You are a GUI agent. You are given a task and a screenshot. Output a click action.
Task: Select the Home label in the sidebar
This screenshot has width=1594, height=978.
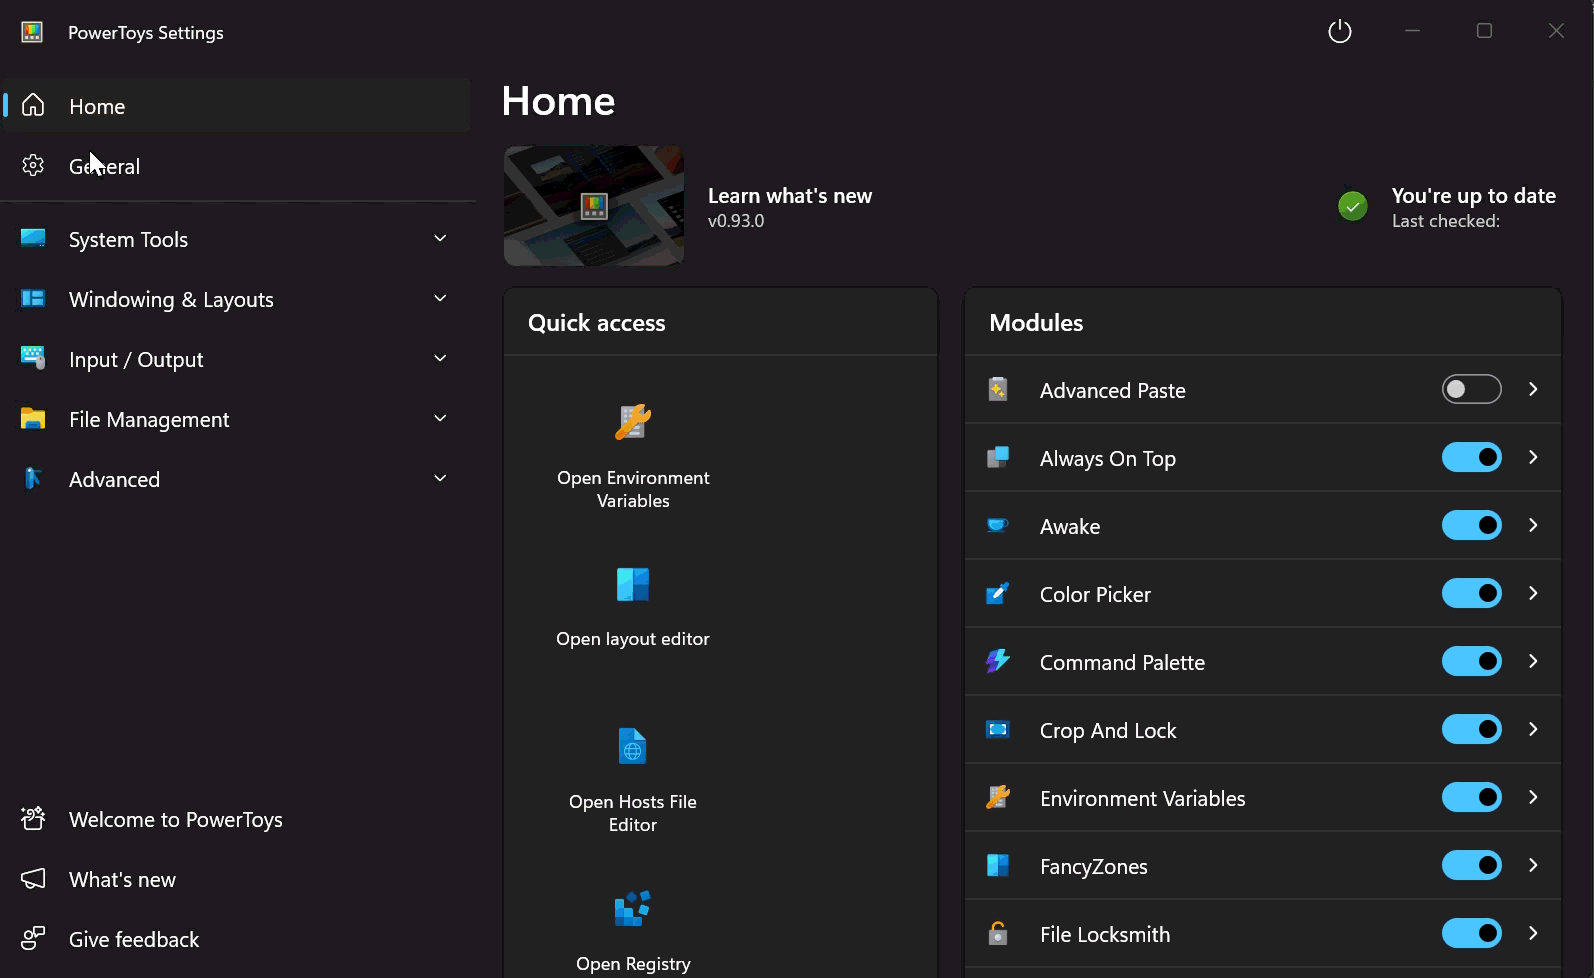(x=97, y=106)
